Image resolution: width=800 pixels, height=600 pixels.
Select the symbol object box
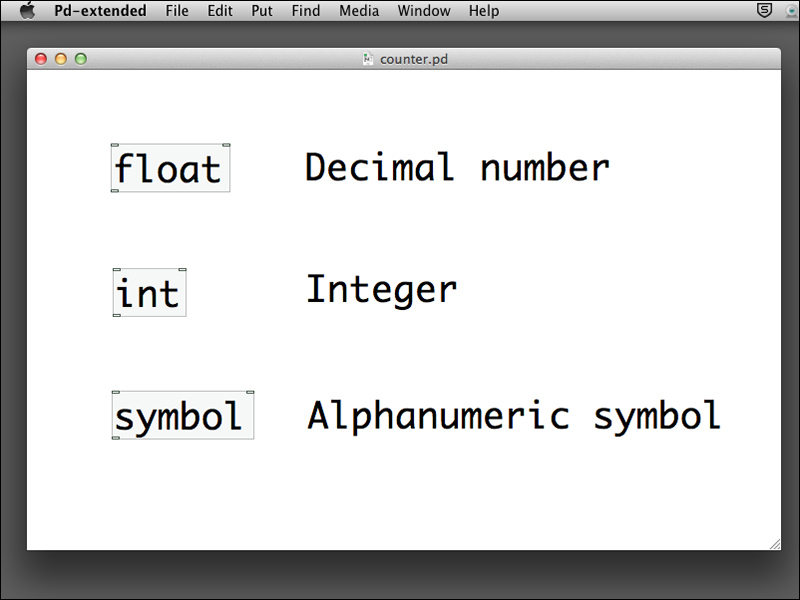click(182, 416)
